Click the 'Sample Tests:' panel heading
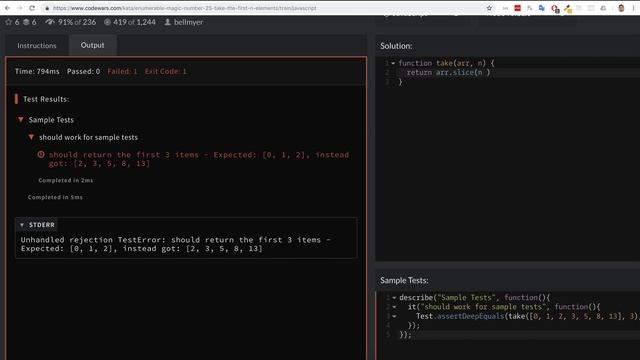640x360 pixels. click(x=404, y=280)
